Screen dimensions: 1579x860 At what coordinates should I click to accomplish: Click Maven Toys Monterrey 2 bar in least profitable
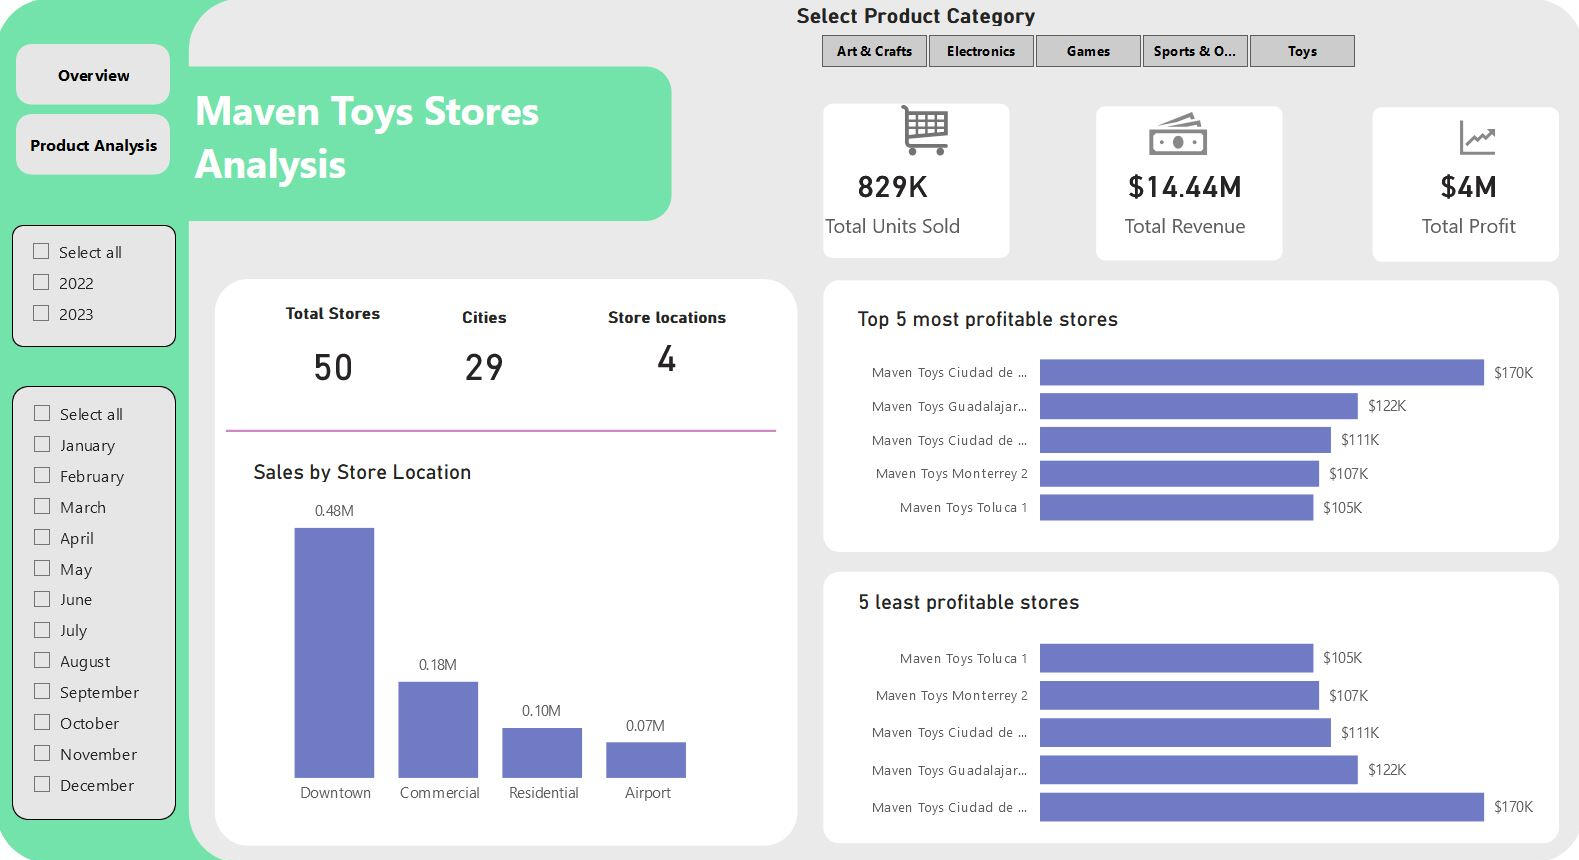tap(1179, 696)
